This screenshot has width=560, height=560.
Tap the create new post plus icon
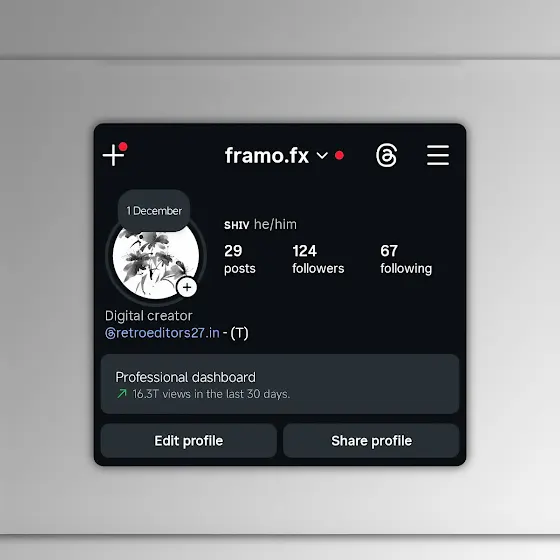114,155
